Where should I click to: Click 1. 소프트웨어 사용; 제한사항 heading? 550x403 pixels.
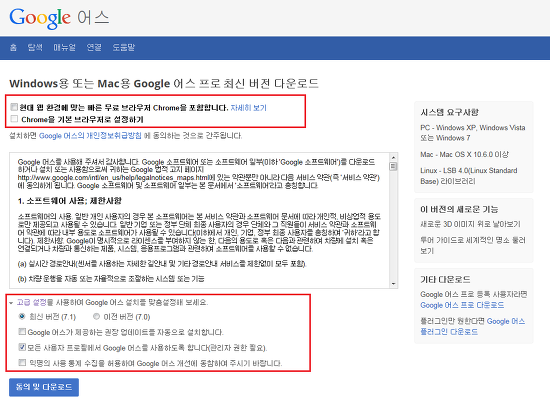point(69,201)
